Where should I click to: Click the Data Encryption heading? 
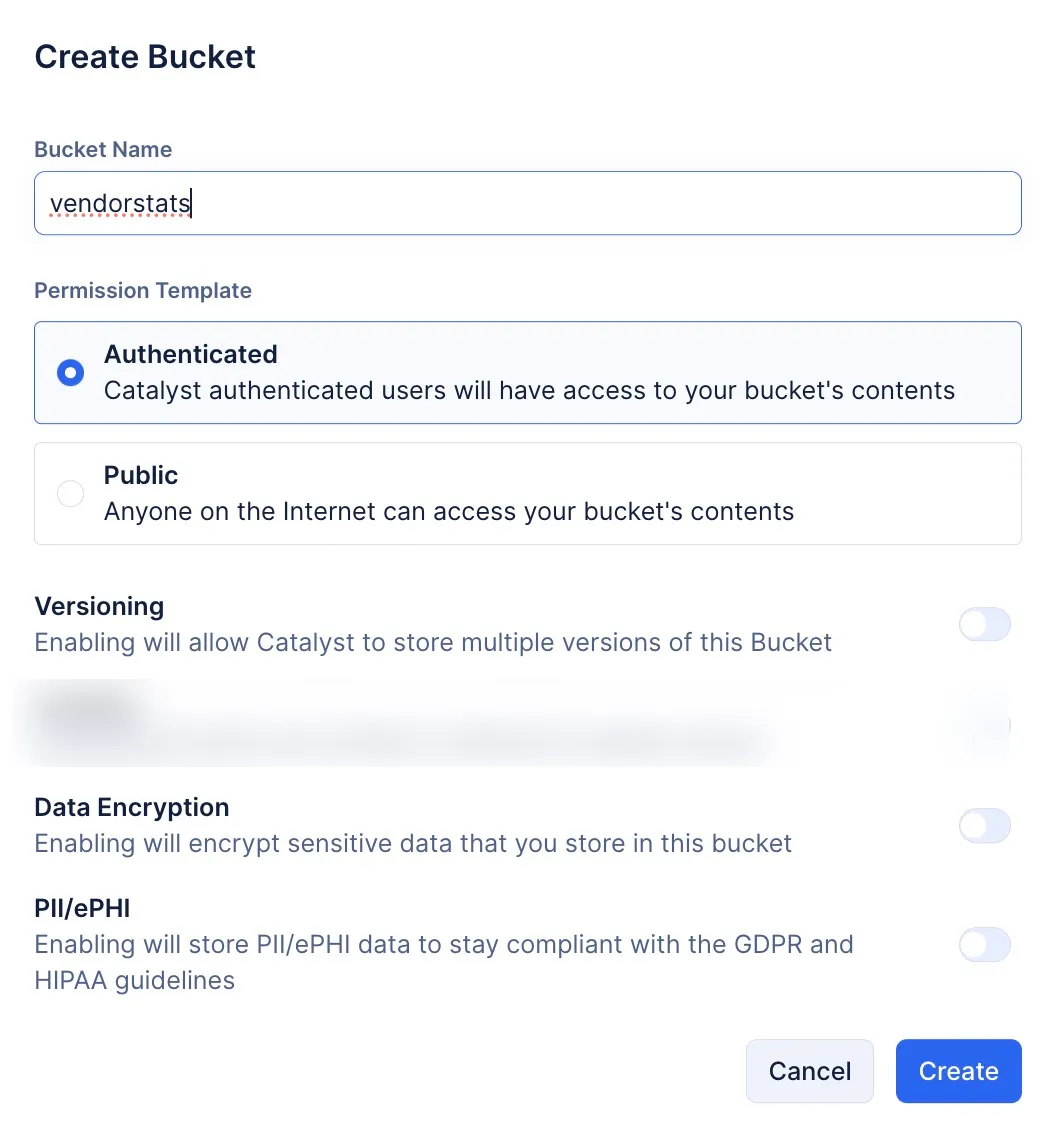click(132, 807)
